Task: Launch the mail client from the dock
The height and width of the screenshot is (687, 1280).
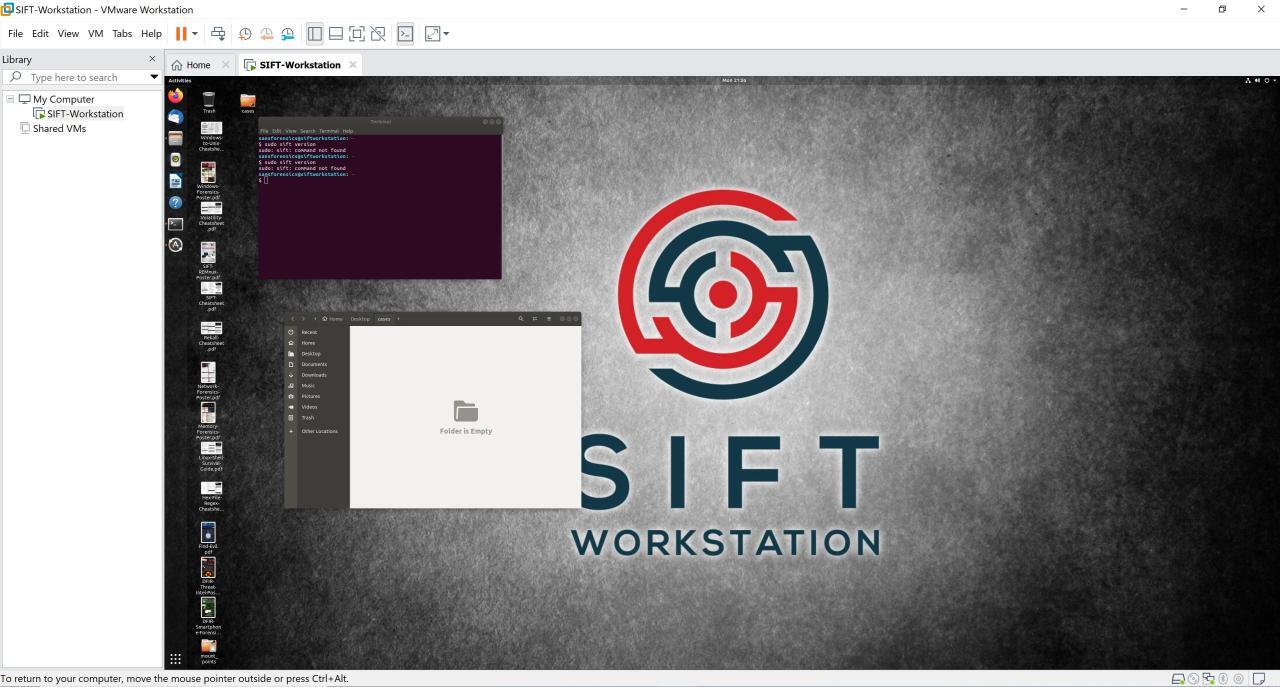Action: [175, 117]
